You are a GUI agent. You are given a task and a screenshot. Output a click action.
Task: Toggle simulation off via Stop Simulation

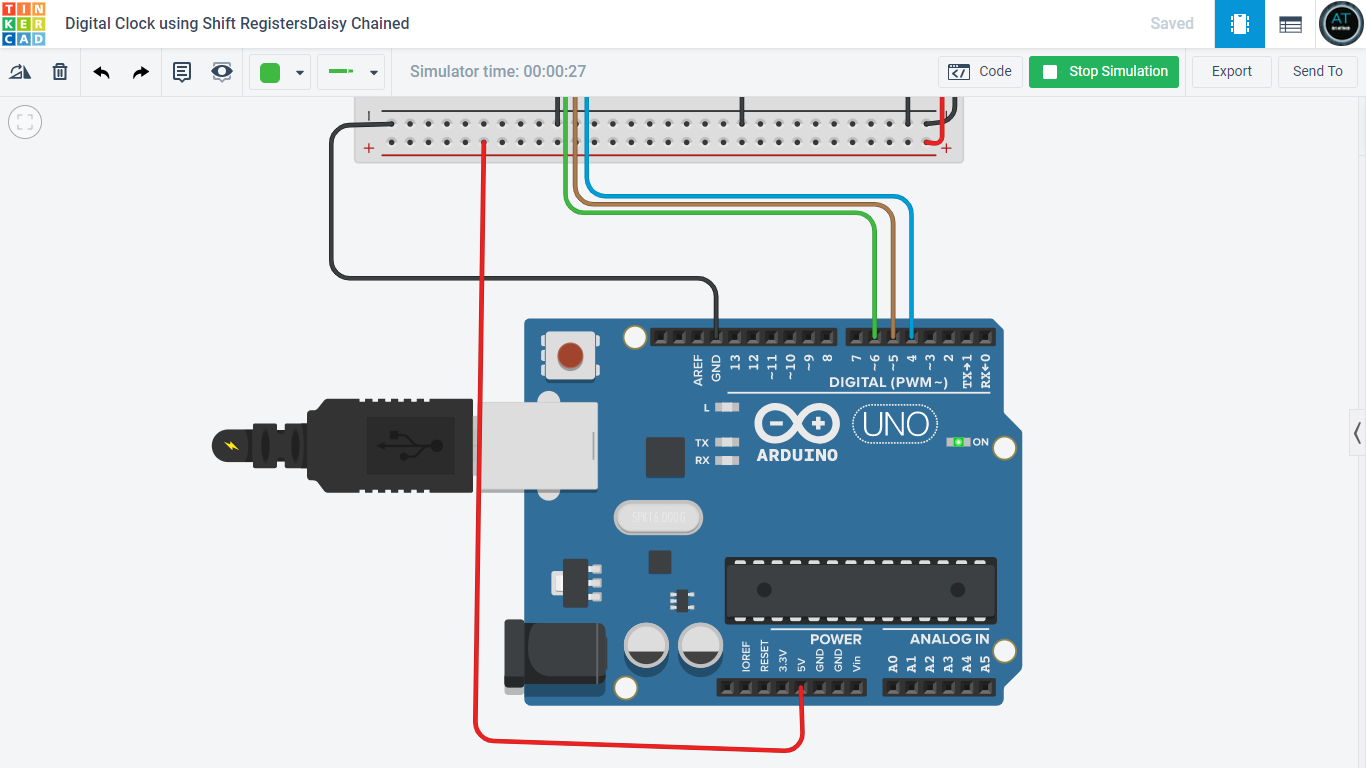pos(1104,71)
